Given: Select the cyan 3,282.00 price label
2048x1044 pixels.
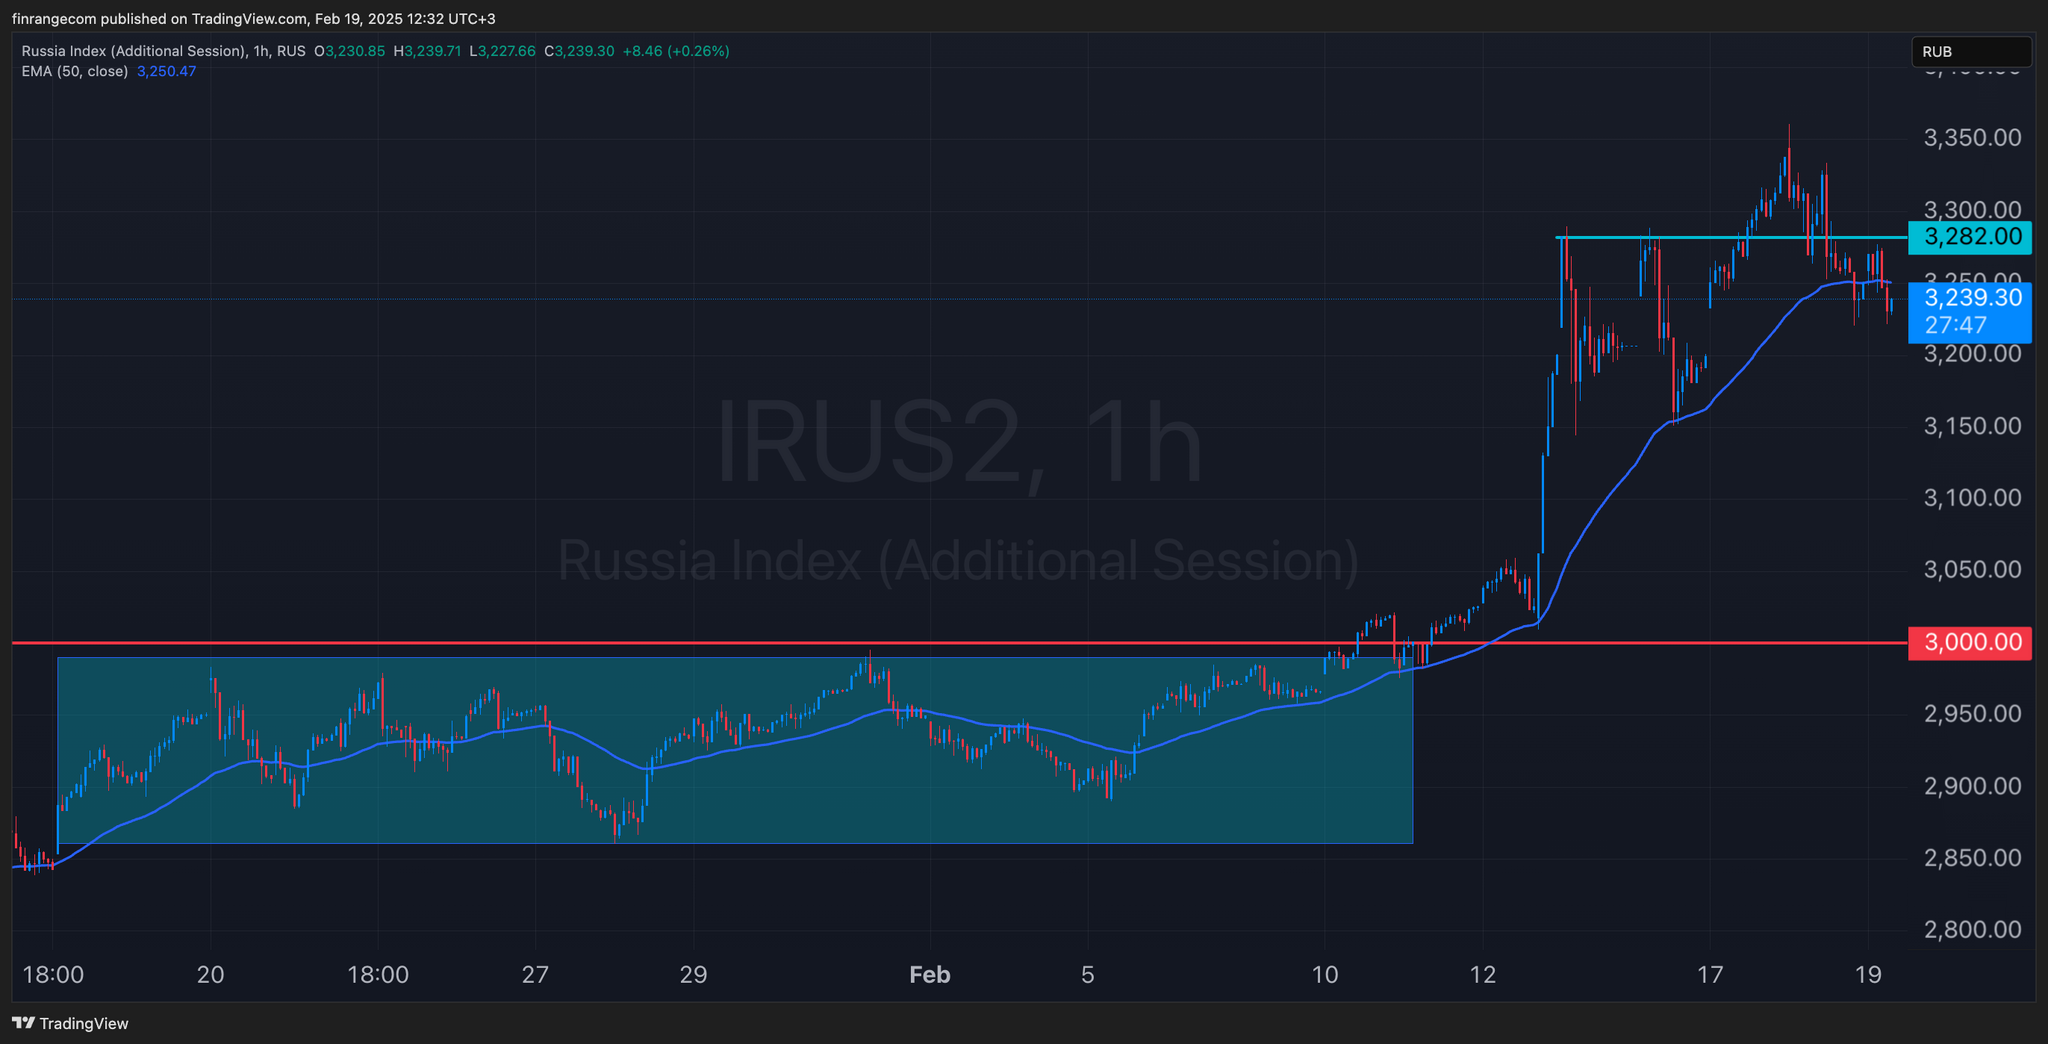Looking at the screenshot, I should (1970, 238).
